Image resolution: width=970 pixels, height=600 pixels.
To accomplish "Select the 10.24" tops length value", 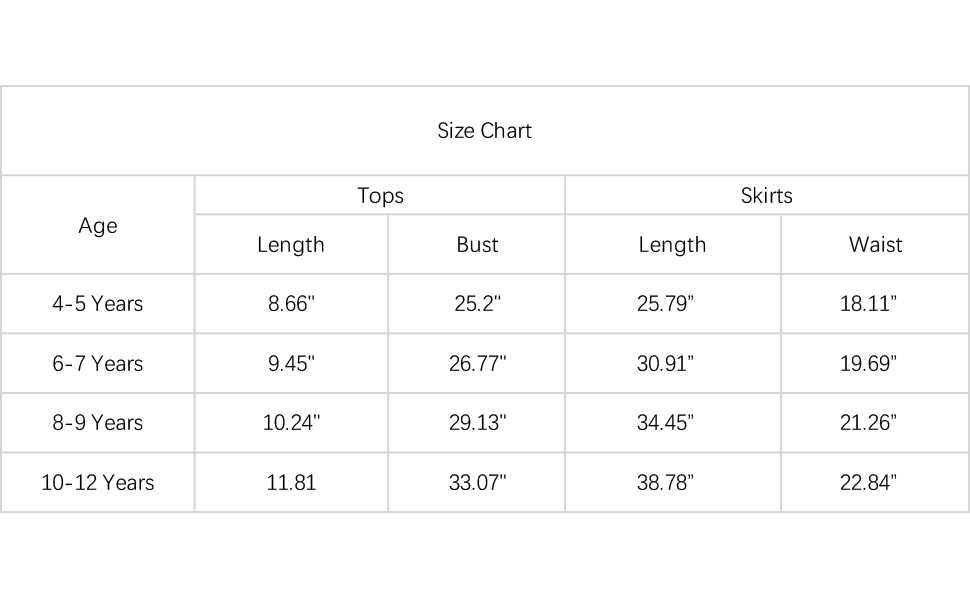I will coord(291,423).
